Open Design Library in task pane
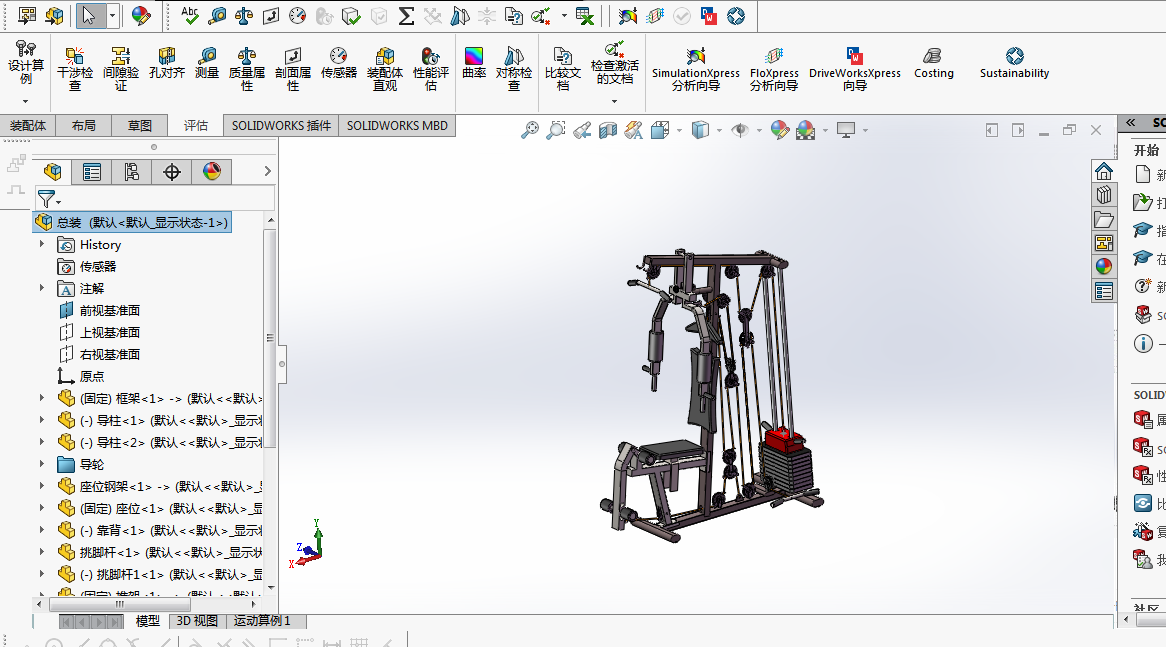Image resolution: width=1166 pixels, height=647 pixels. [1104, 195]
